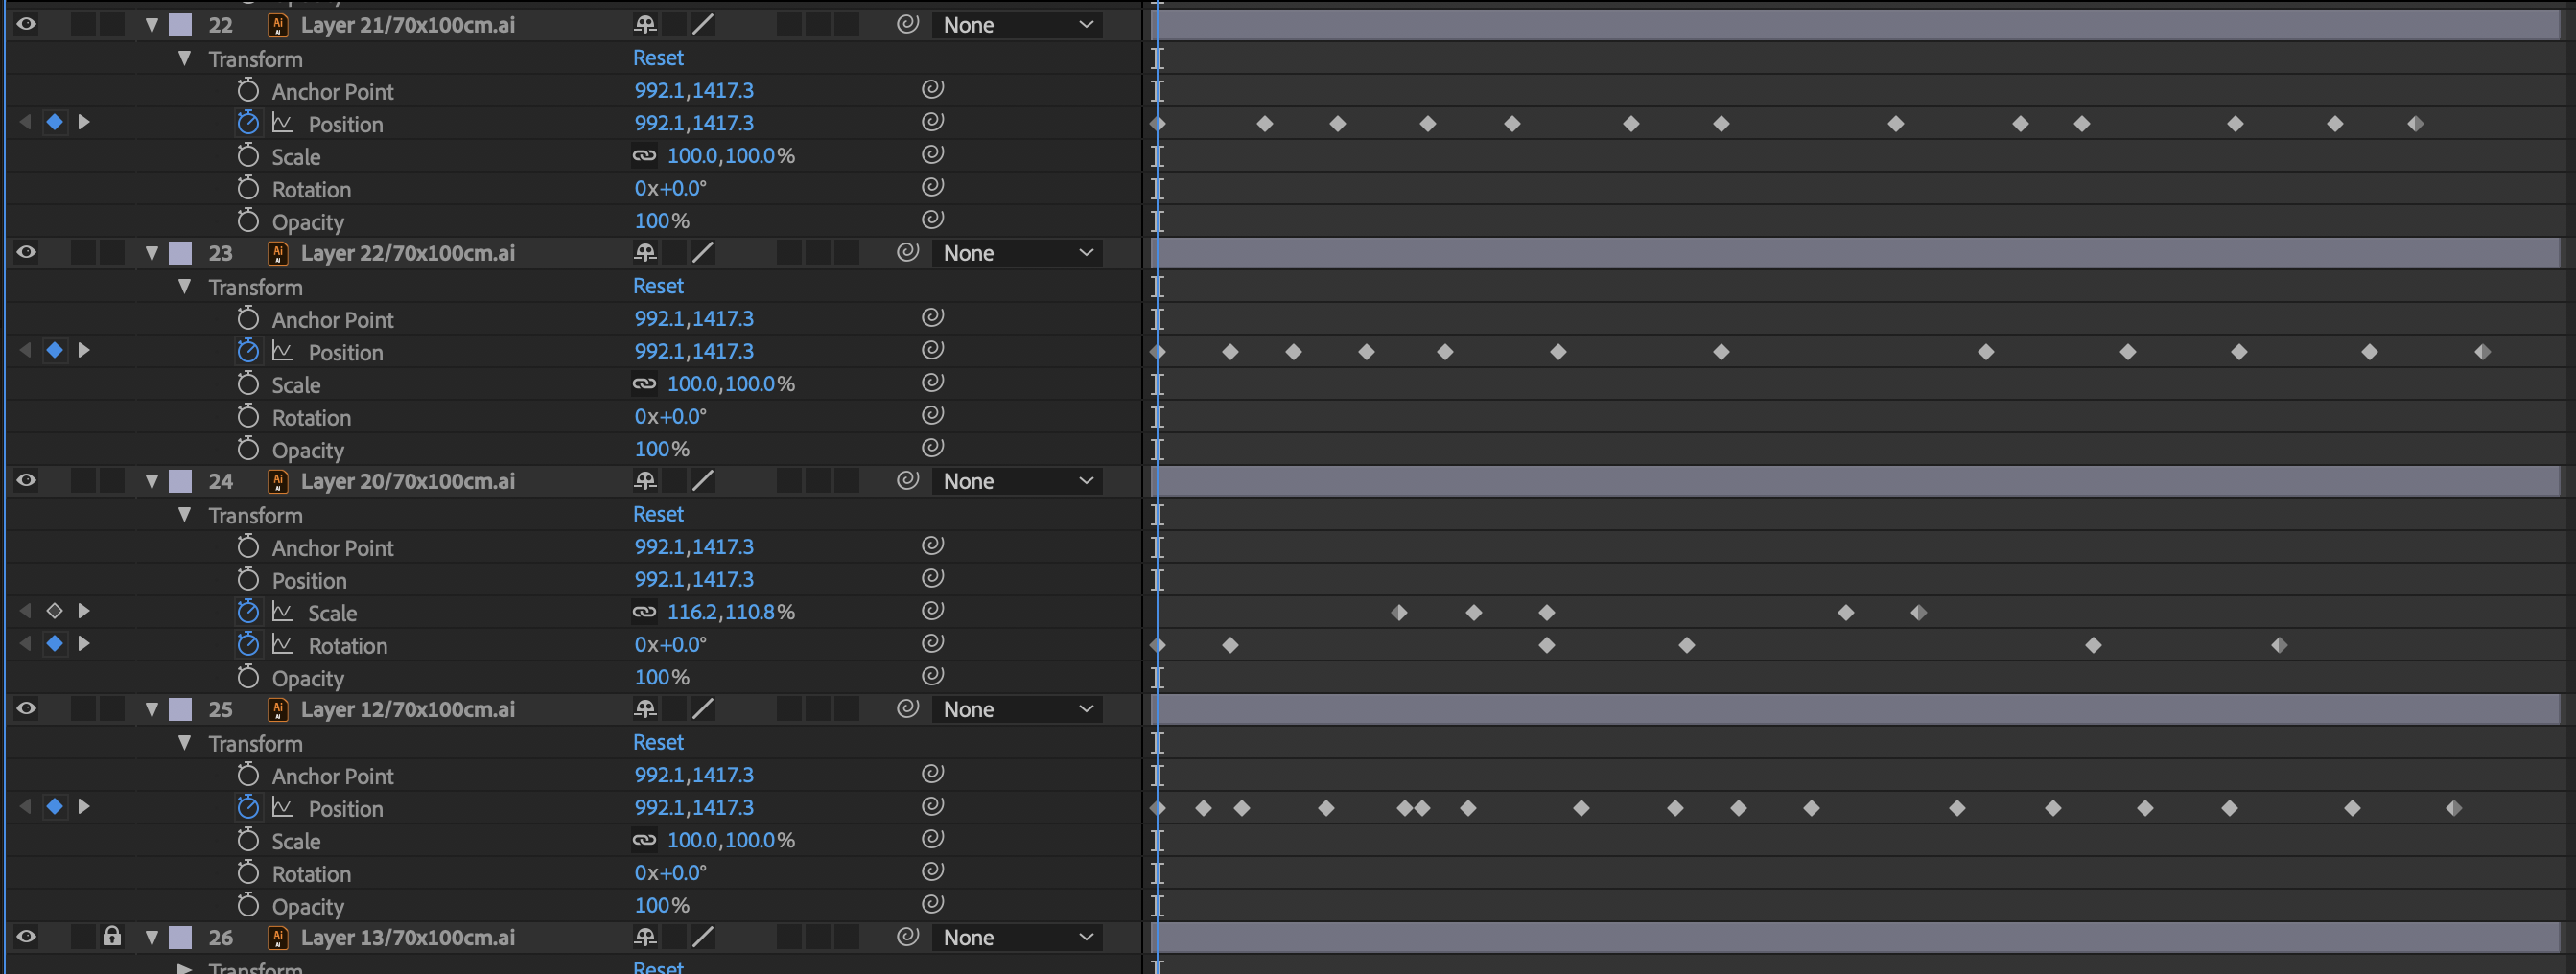Click label color swatch of Layer 21
This screenshot has width=2576, height=974.
[x=180, y=25]
